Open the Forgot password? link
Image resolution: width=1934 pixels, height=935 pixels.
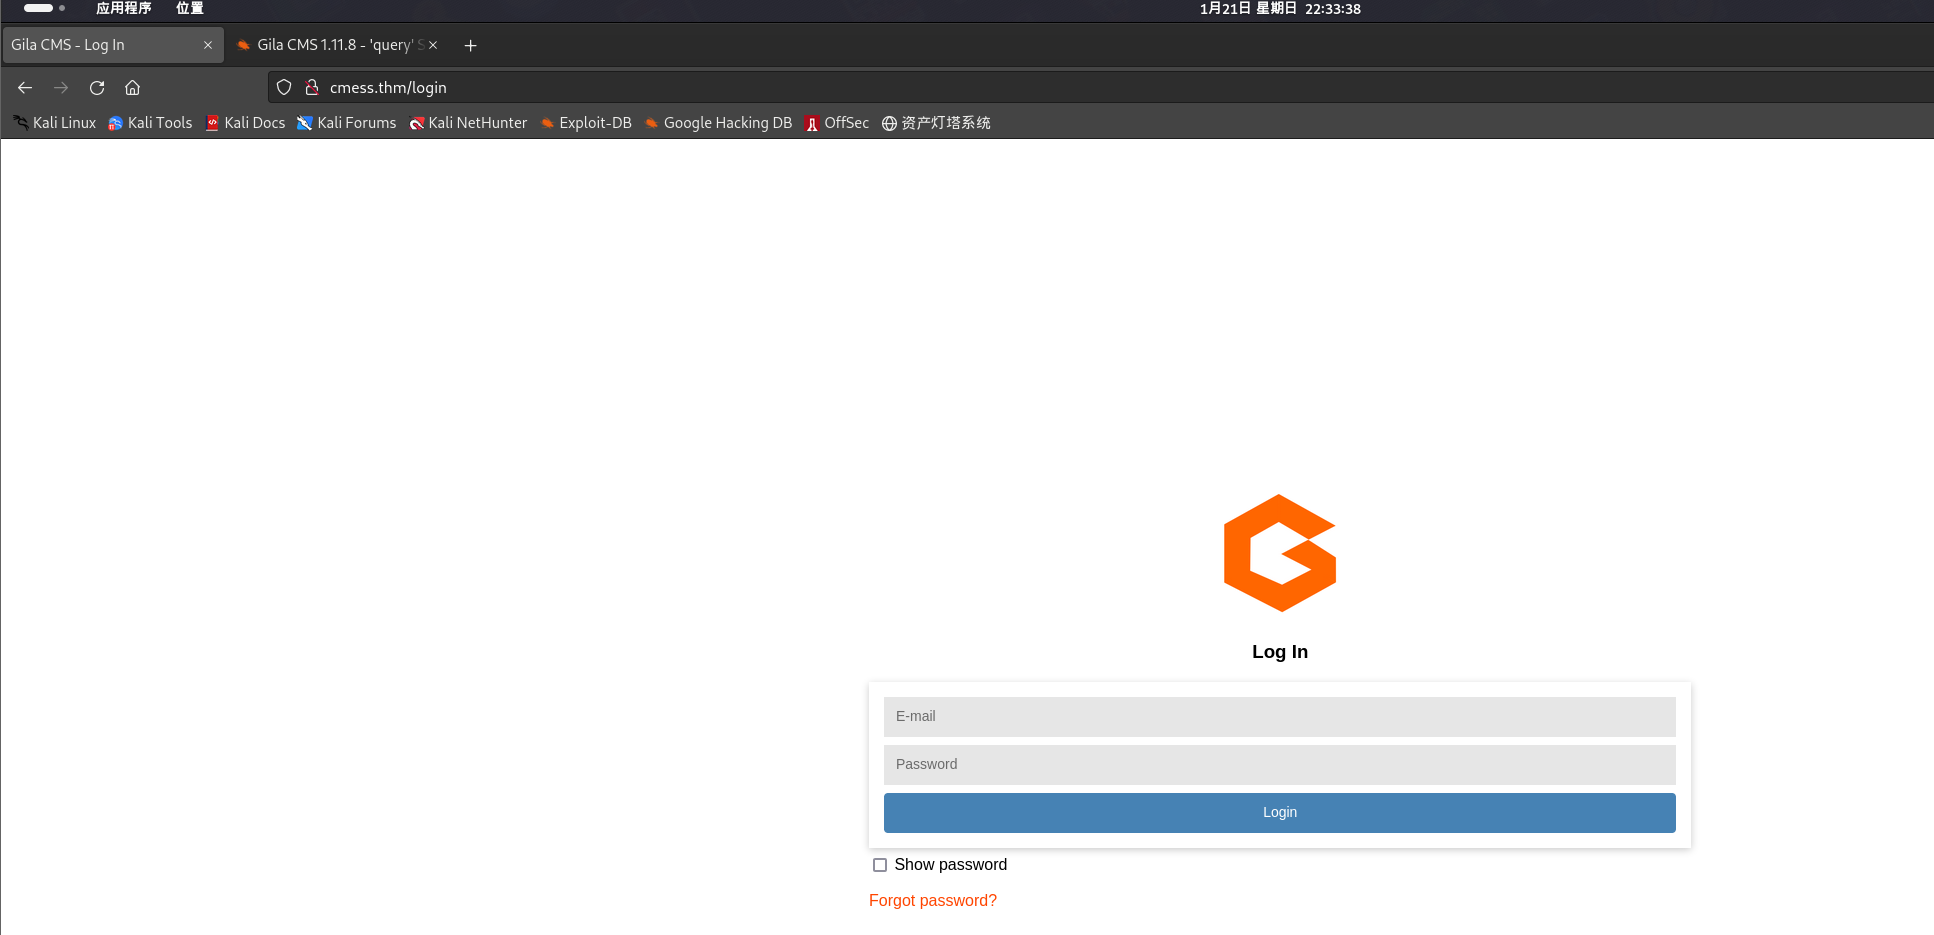[x=933, y=901]
